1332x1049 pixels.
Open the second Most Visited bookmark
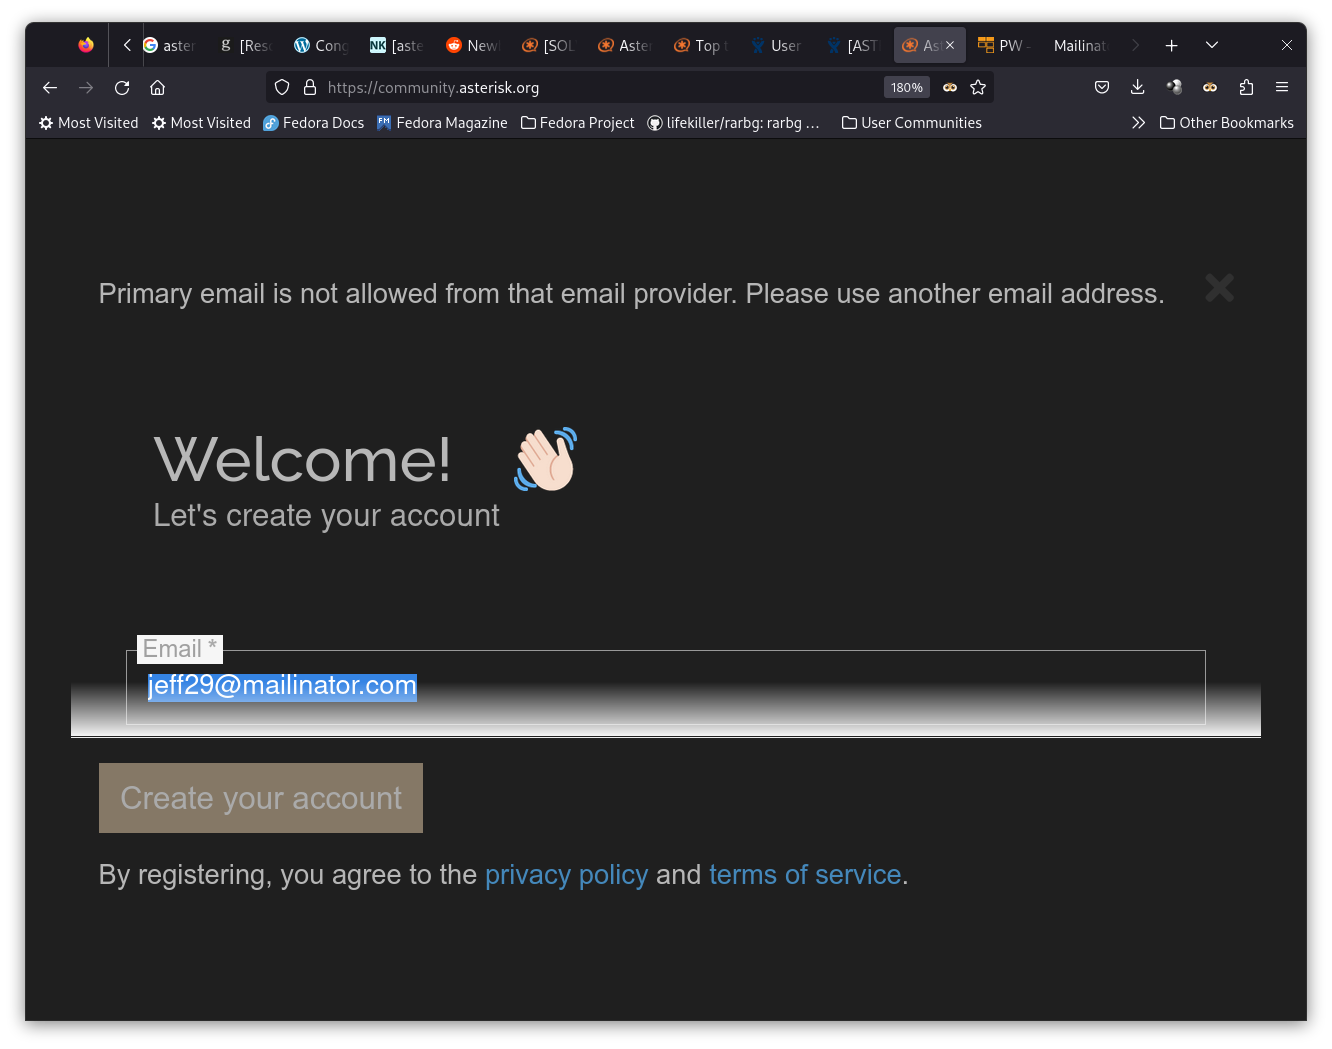coord(201,123)
